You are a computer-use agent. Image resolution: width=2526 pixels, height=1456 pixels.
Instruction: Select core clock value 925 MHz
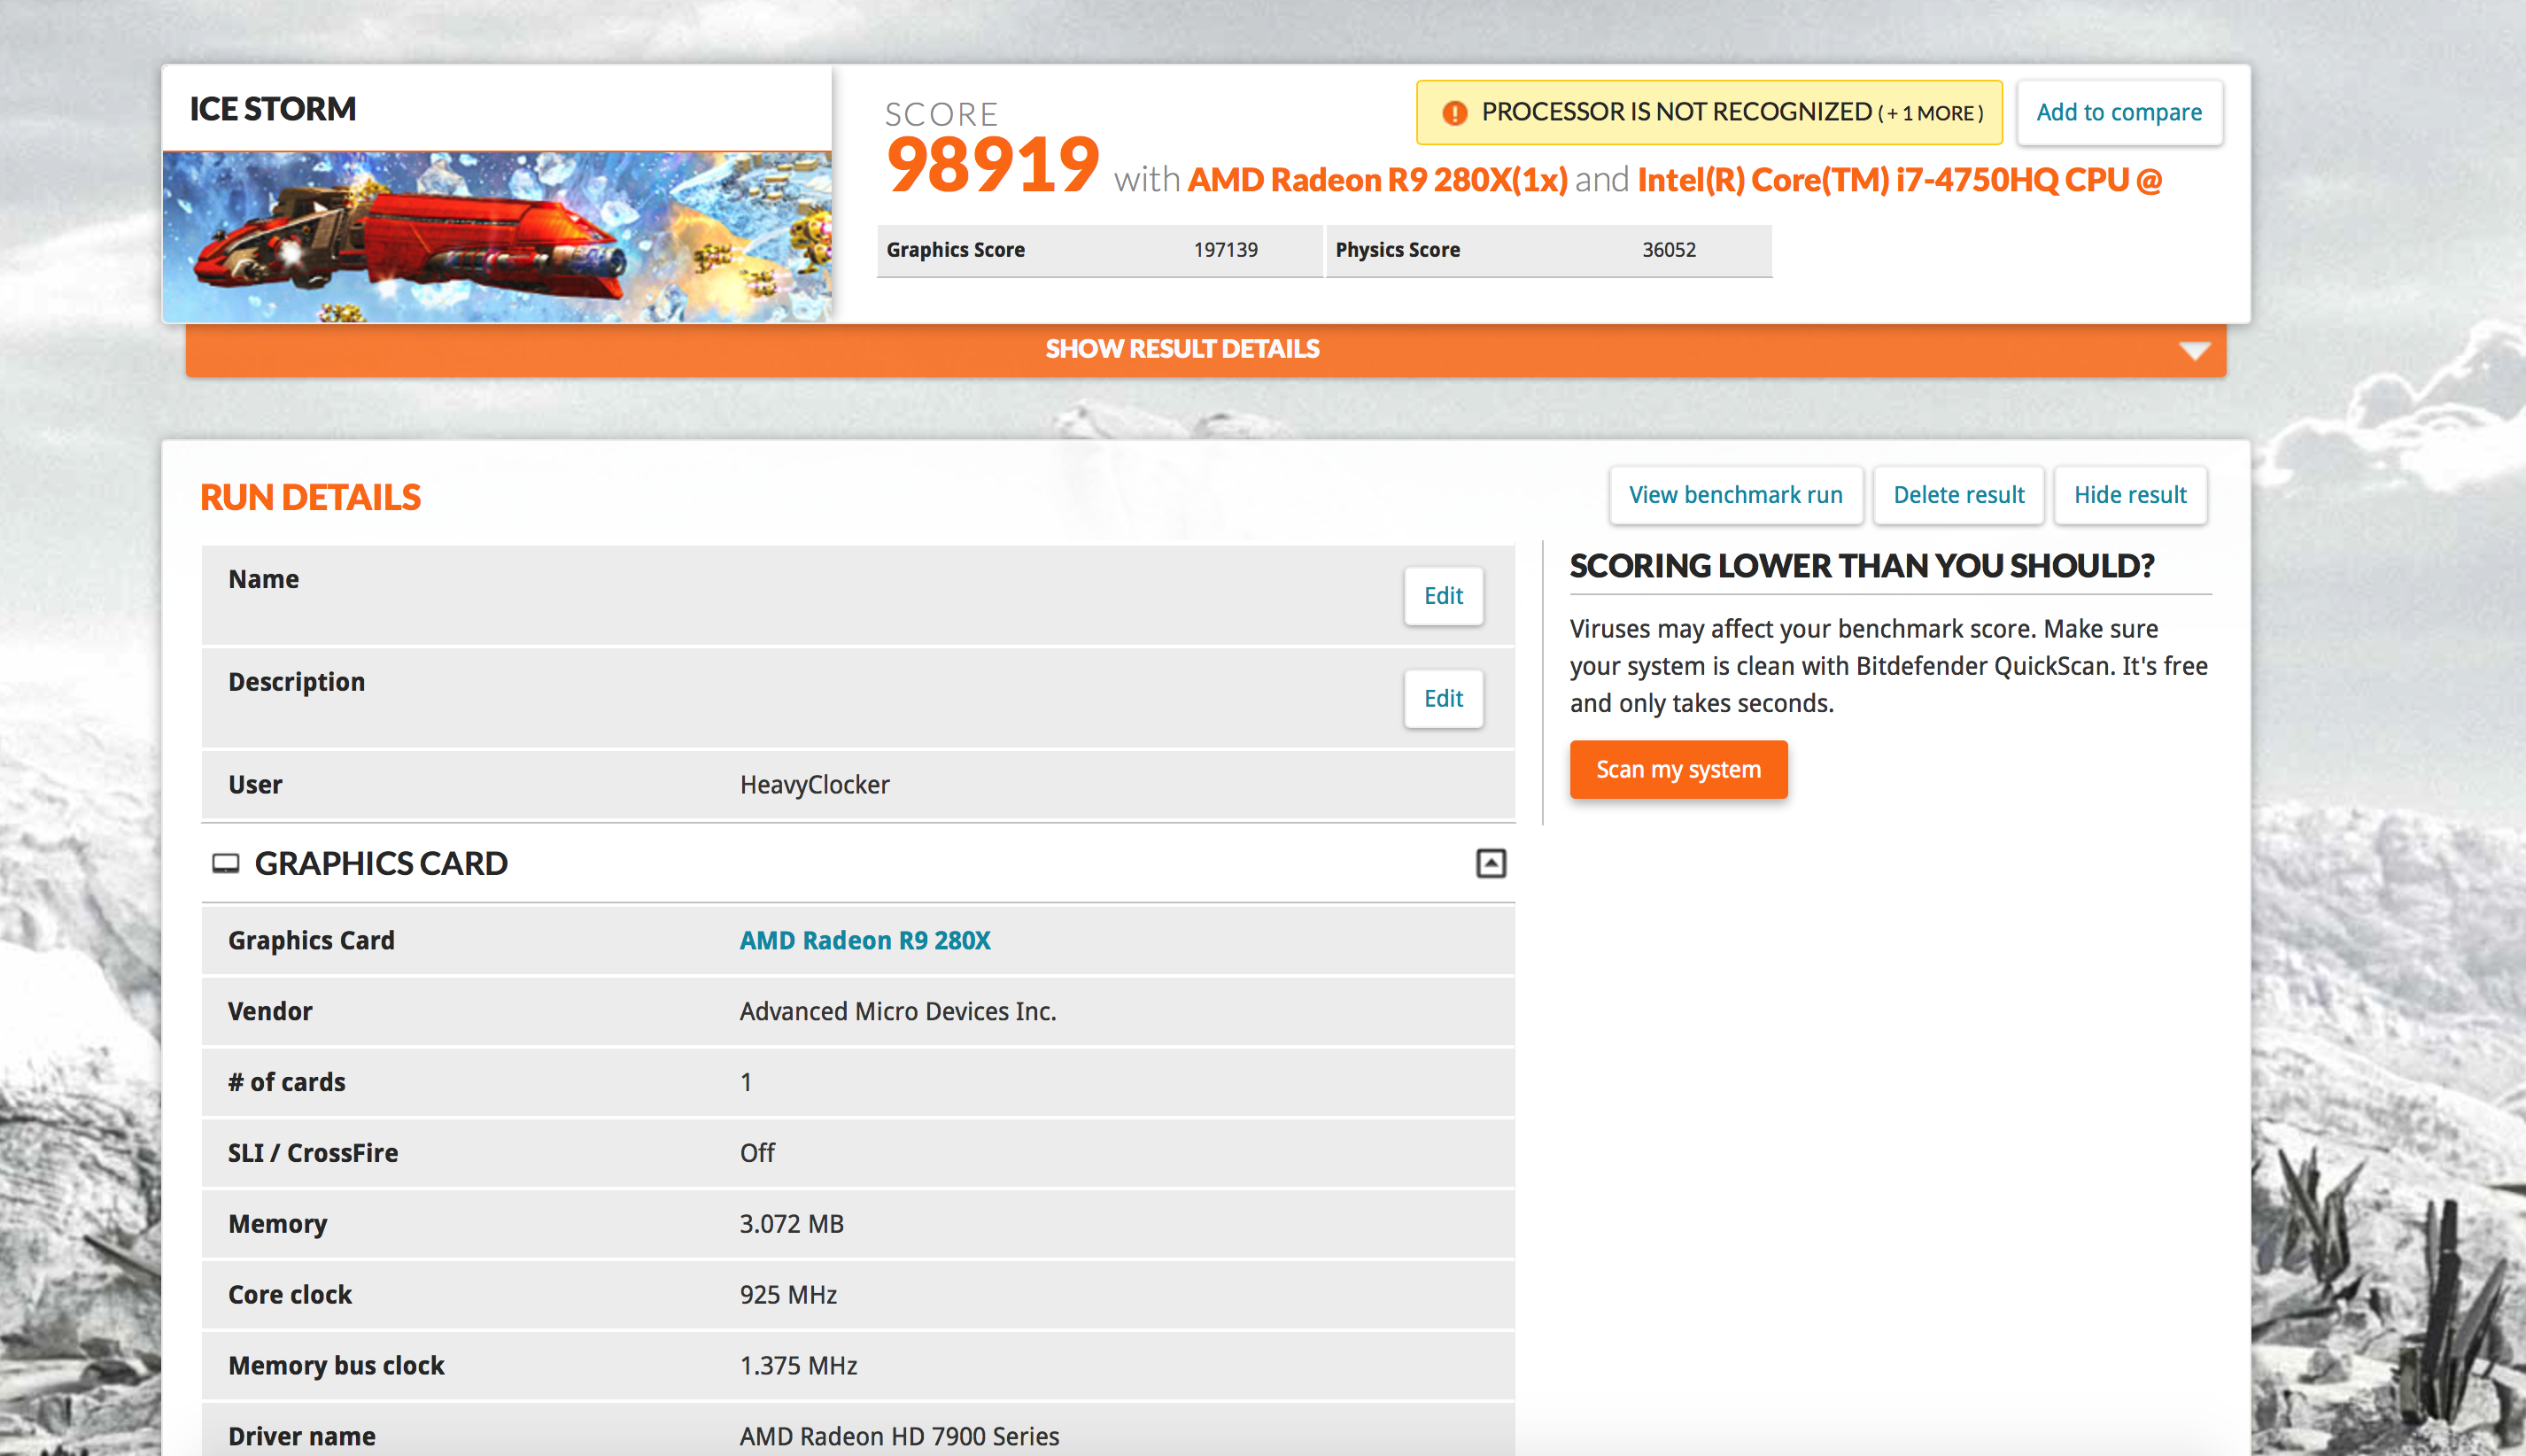tap(788, 1295)
